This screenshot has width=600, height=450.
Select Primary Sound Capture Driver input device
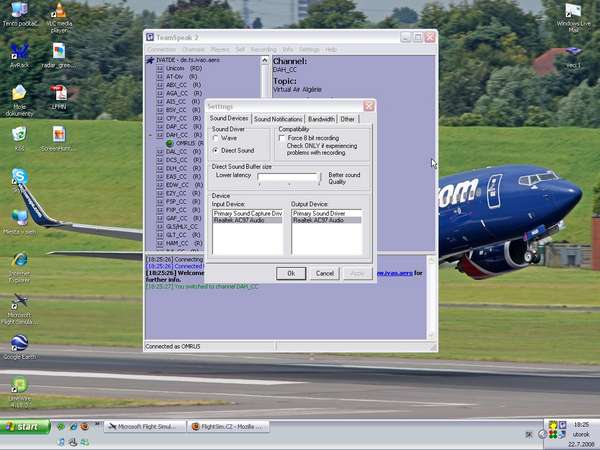pyautogui.click(x=248, y=214)
